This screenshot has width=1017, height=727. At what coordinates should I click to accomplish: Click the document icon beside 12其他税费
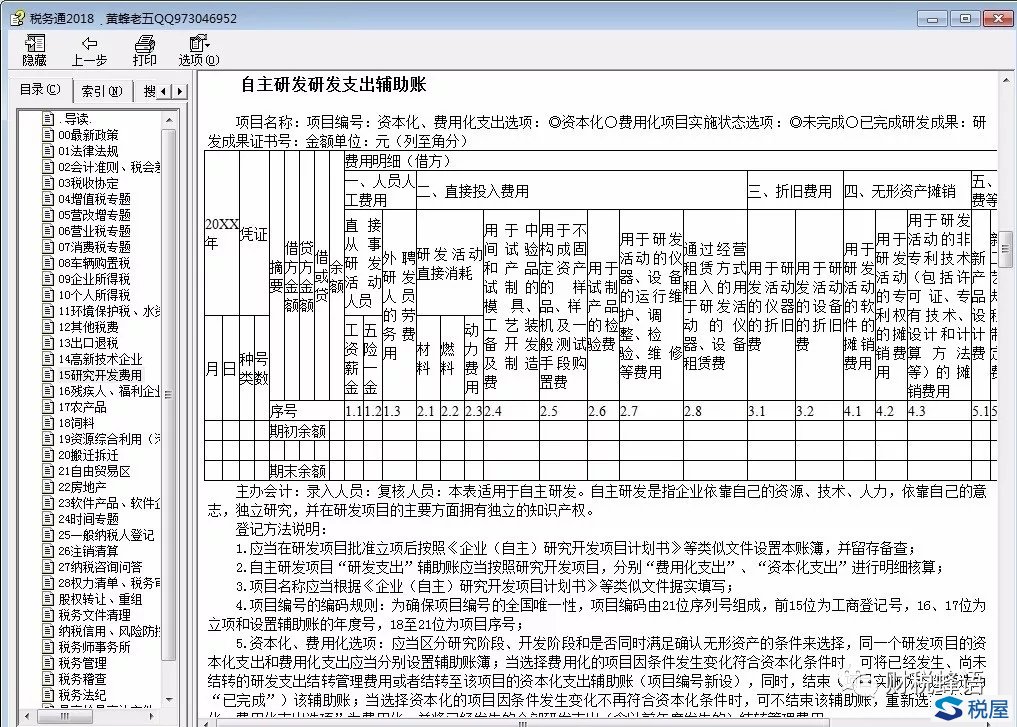[48, 327]
